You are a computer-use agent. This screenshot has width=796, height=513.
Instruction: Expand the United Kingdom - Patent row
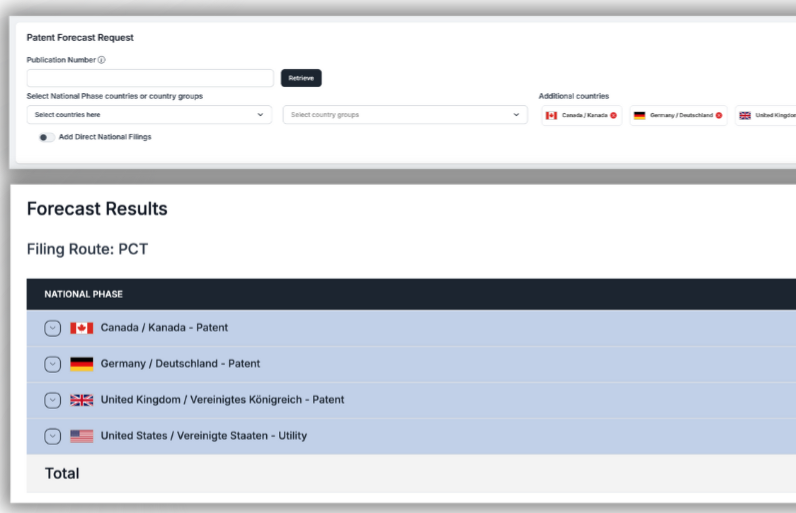tap(53, 400)
